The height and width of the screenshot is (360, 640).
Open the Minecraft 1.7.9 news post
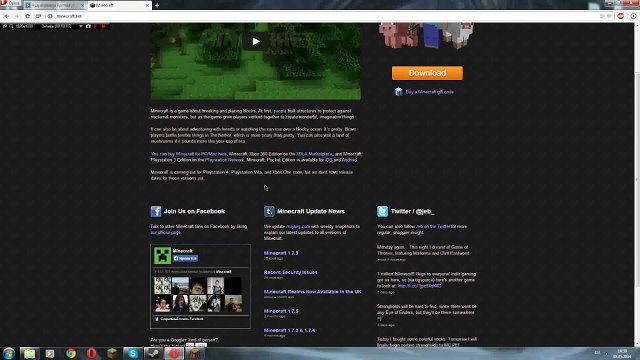click(281, 253)
